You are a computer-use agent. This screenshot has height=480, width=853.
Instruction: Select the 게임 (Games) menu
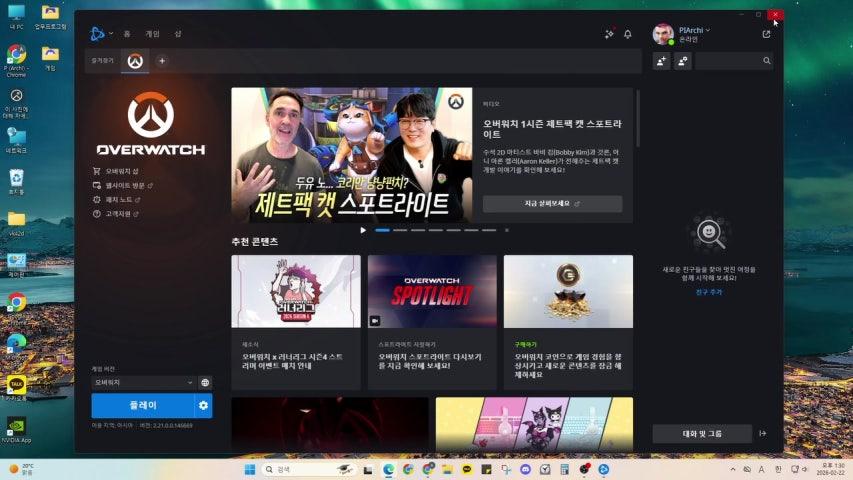pos(152,34)
